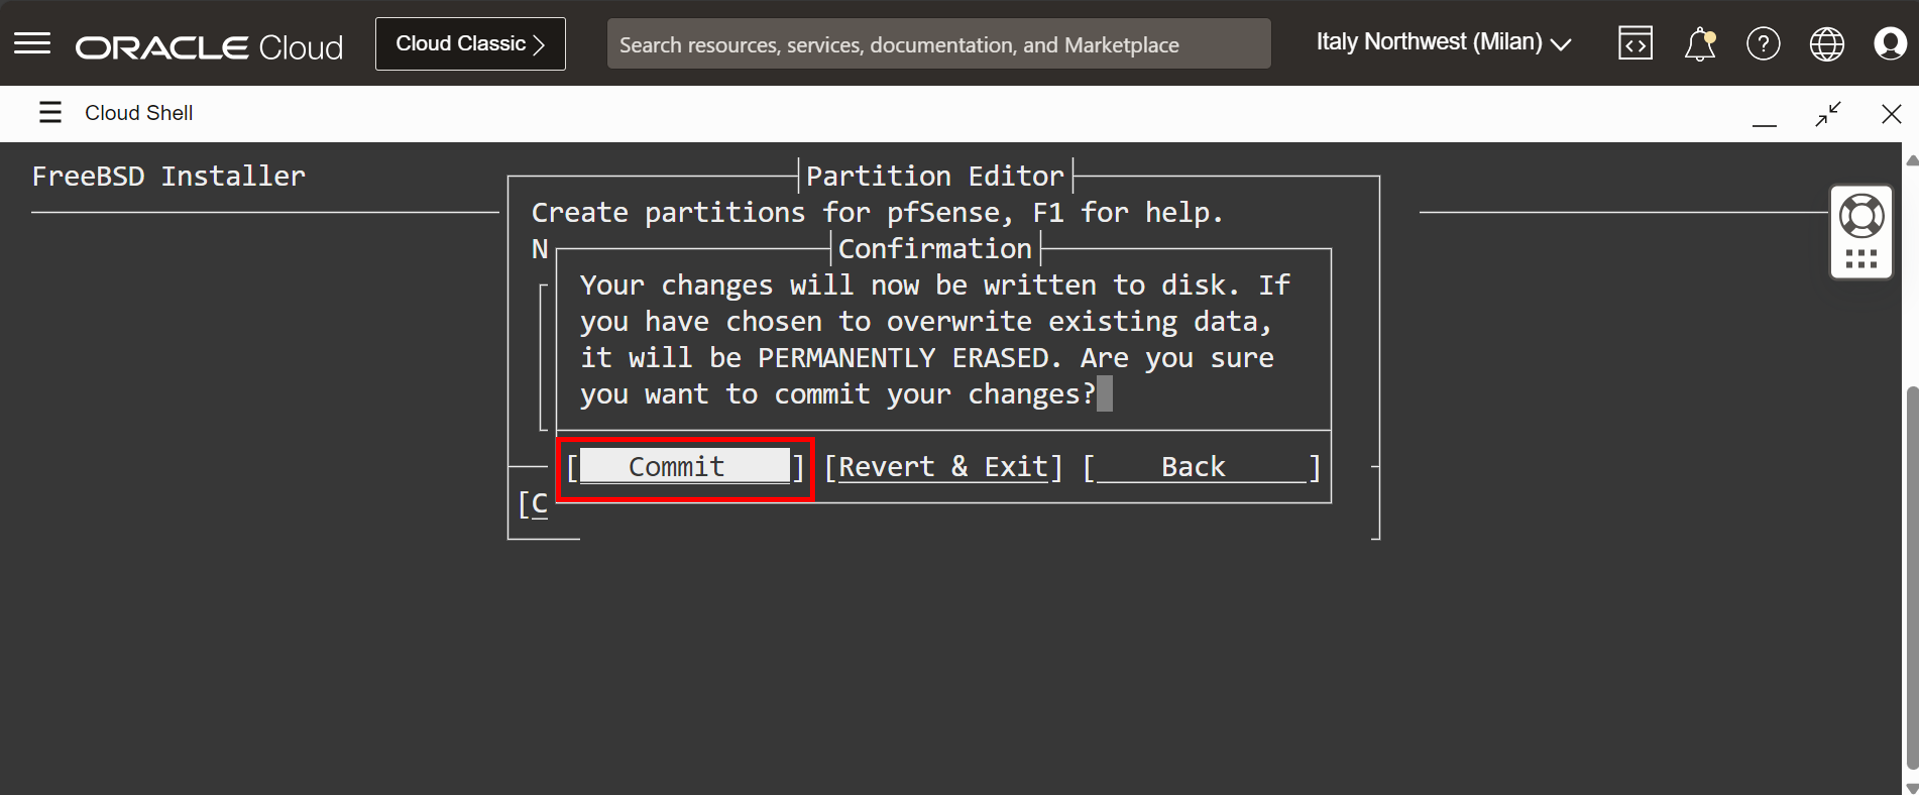Choose Revert & Exit option
This screenshot has width=1919, height=795.
click(943, 467)
